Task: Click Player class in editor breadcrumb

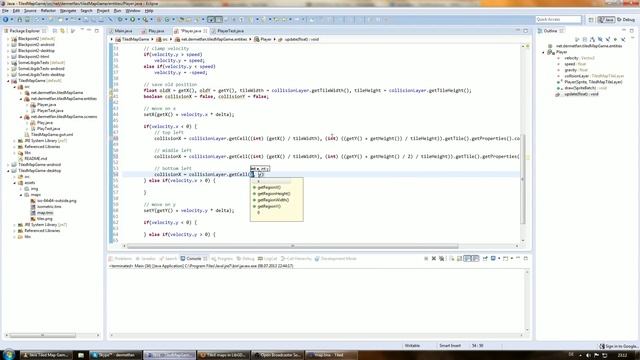Action: tap(266, 40)
